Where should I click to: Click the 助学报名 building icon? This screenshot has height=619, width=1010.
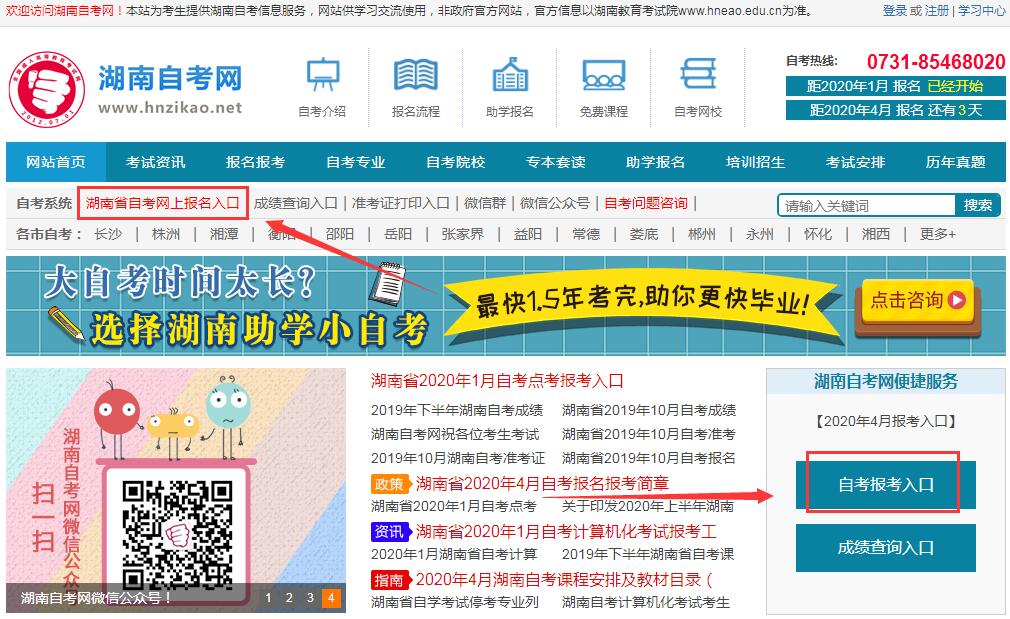pyautogui.click(x=510, y=76)
